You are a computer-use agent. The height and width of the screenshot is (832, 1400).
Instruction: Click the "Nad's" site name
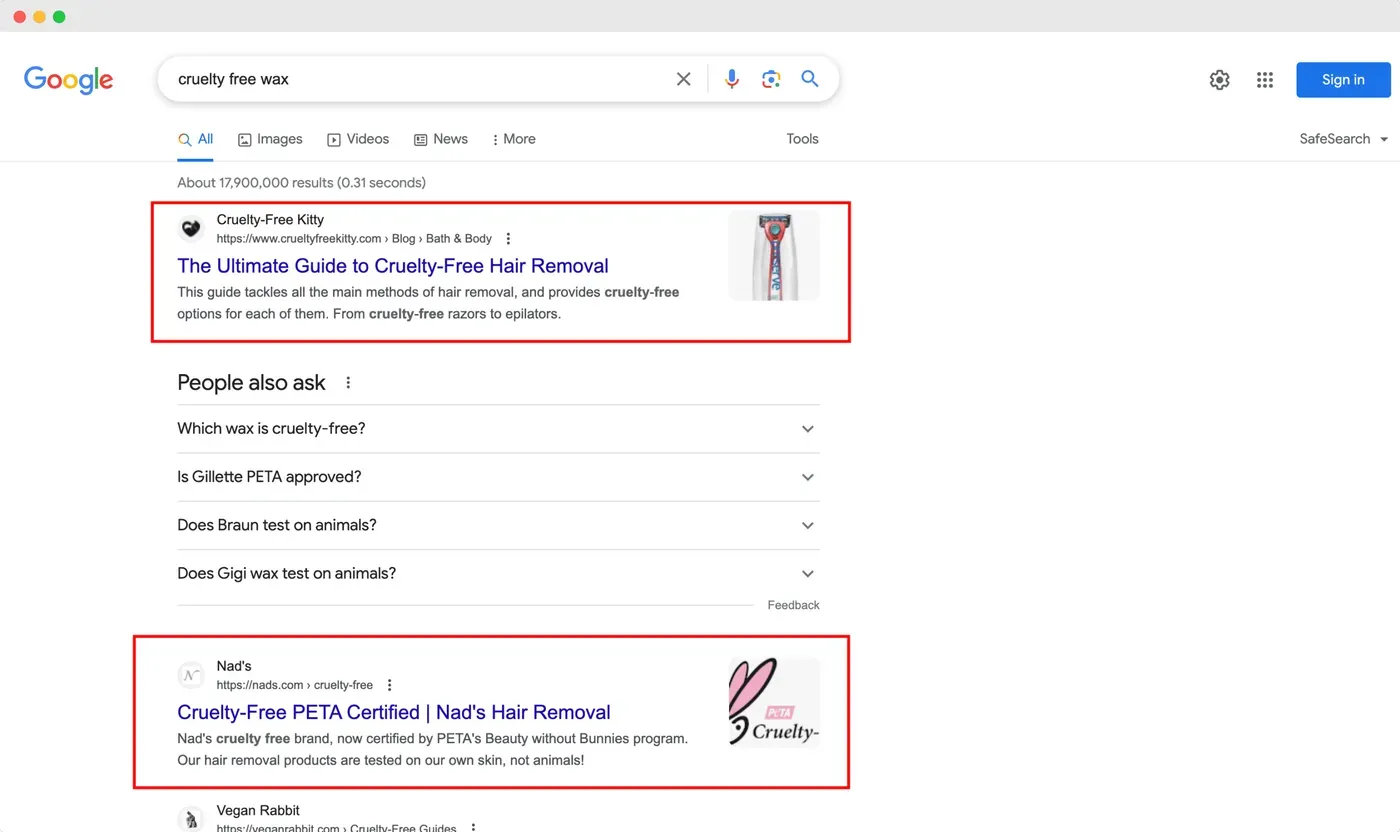[x=234, y=667]
